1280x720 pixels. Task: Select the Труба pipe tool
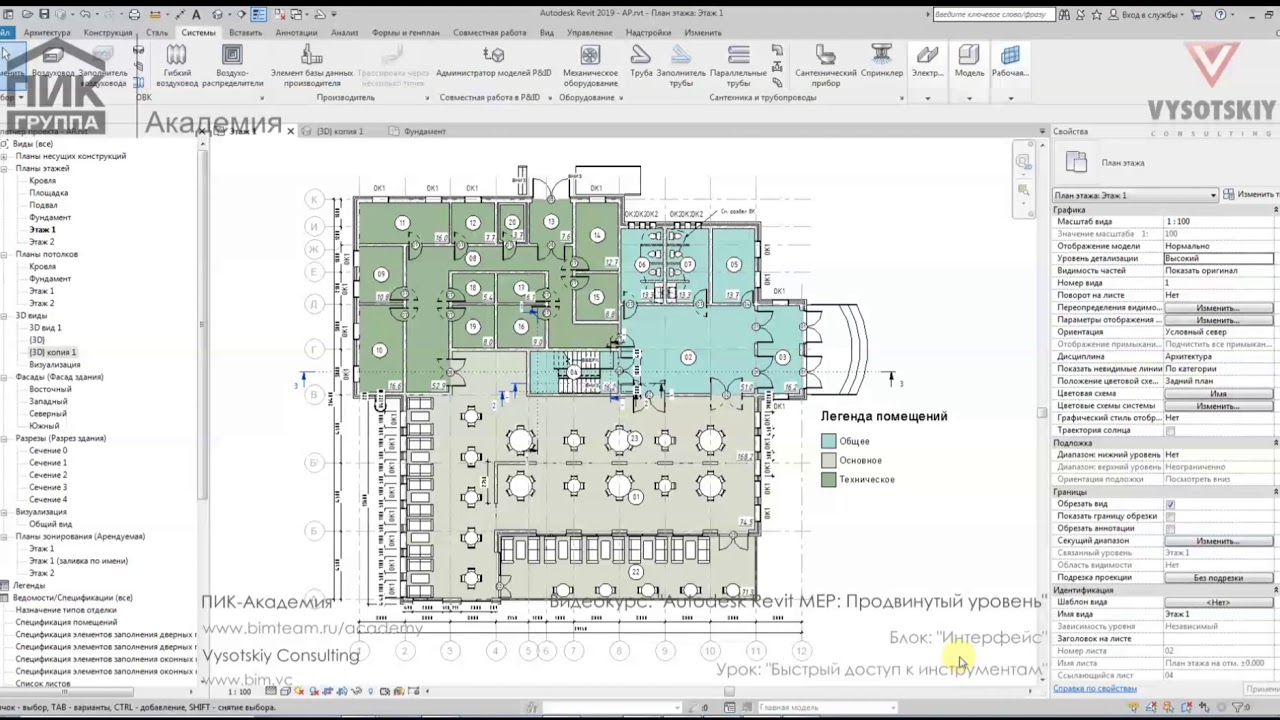pyautogui.click(x=641, y=62)
